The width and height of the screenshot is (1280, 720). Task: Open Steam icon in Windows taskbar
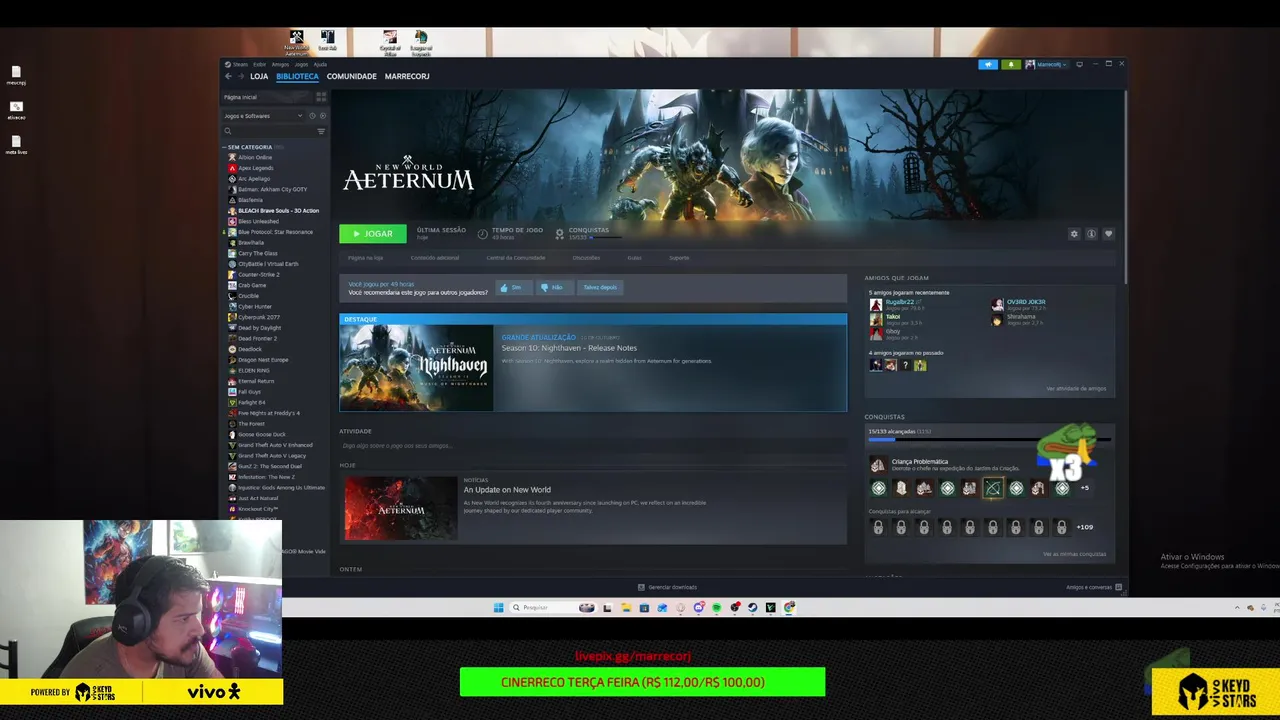click(753, 607)
